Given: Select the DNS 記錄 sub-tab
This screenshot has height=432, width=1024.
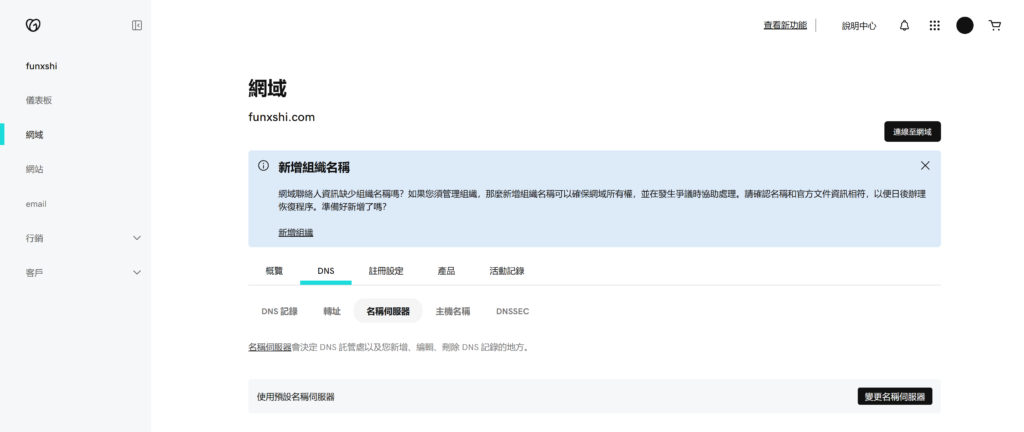Looking at the screenshot, I should pyautogui.click(x=279, y=311).
